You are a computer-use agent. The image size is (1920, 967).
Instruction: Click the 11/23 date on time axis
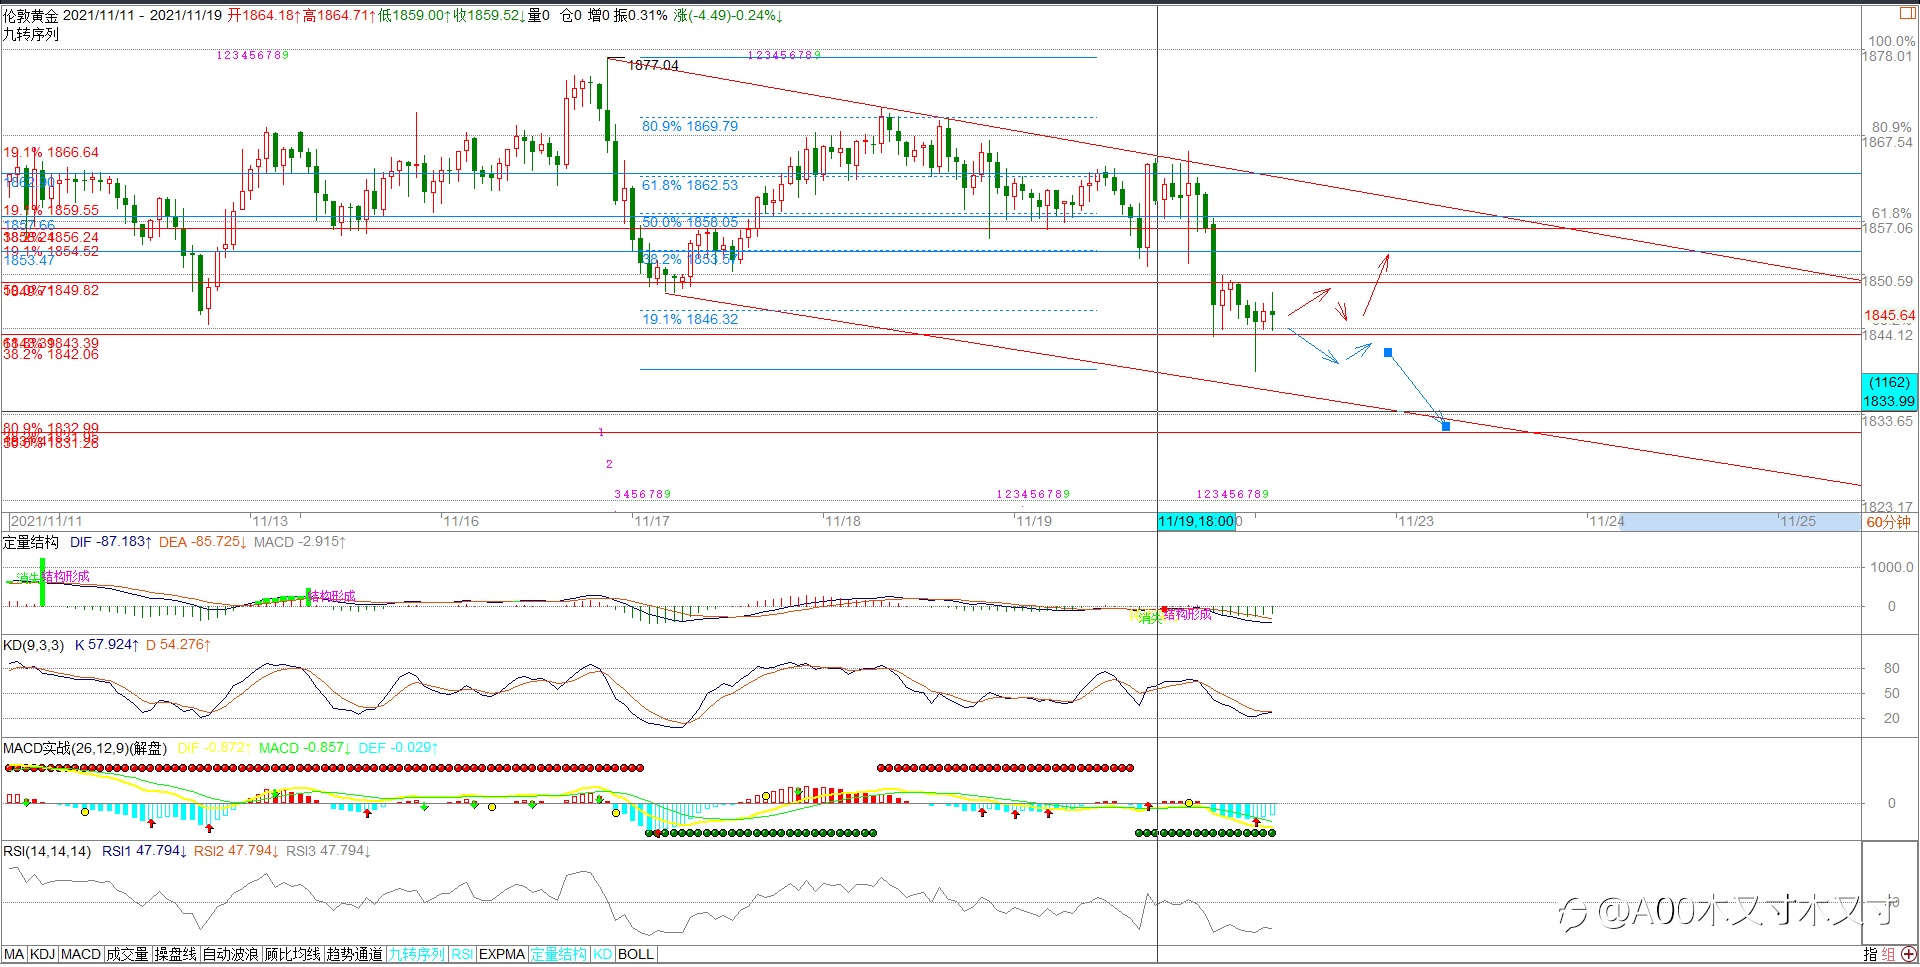pos(1416,521)
